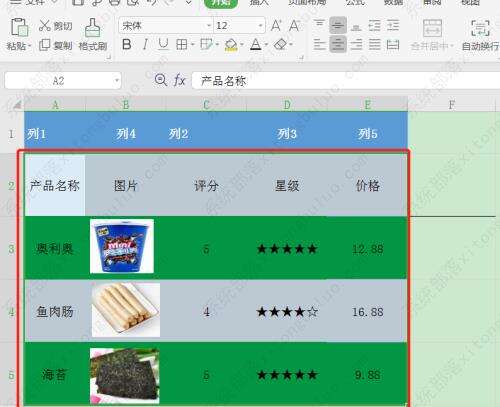
Task: Select the star rating for 鱼肉肠
Action: (287, 311)
